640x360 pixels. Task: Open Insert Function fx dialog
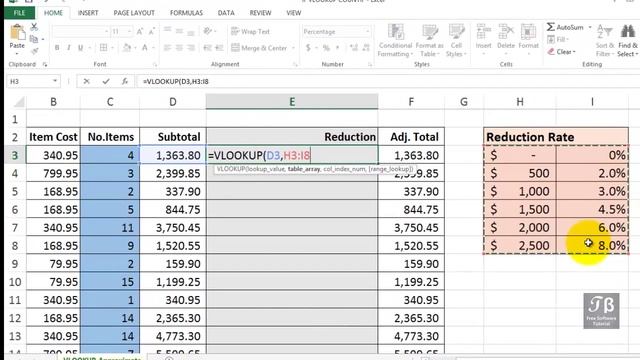click(x=125, y=81)
